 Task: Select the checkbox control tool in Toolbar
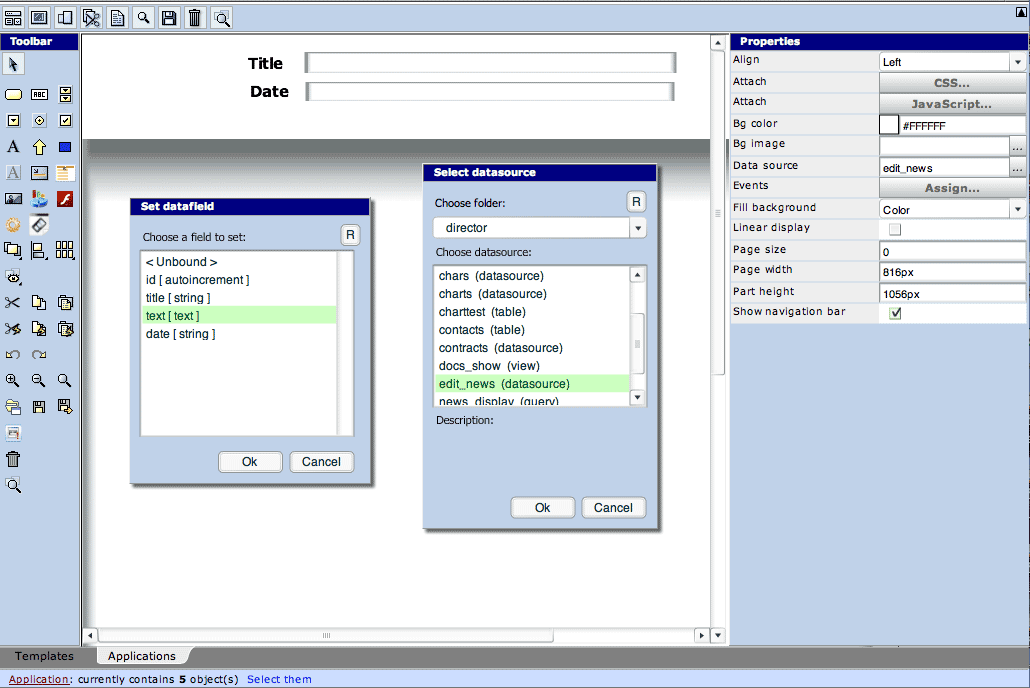(x=65, y=121)
